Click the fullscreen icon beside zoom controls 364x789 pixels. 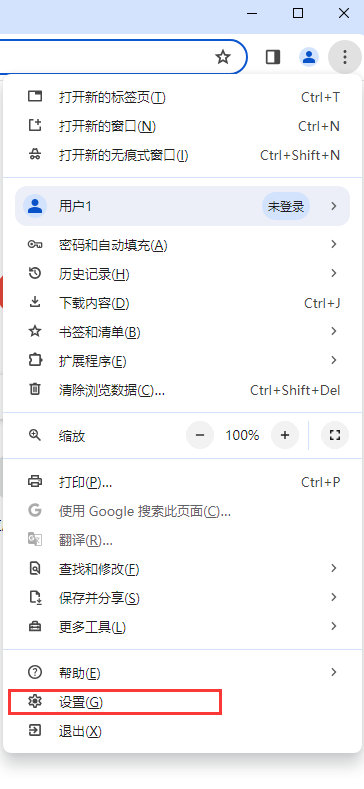click(335, 435)
